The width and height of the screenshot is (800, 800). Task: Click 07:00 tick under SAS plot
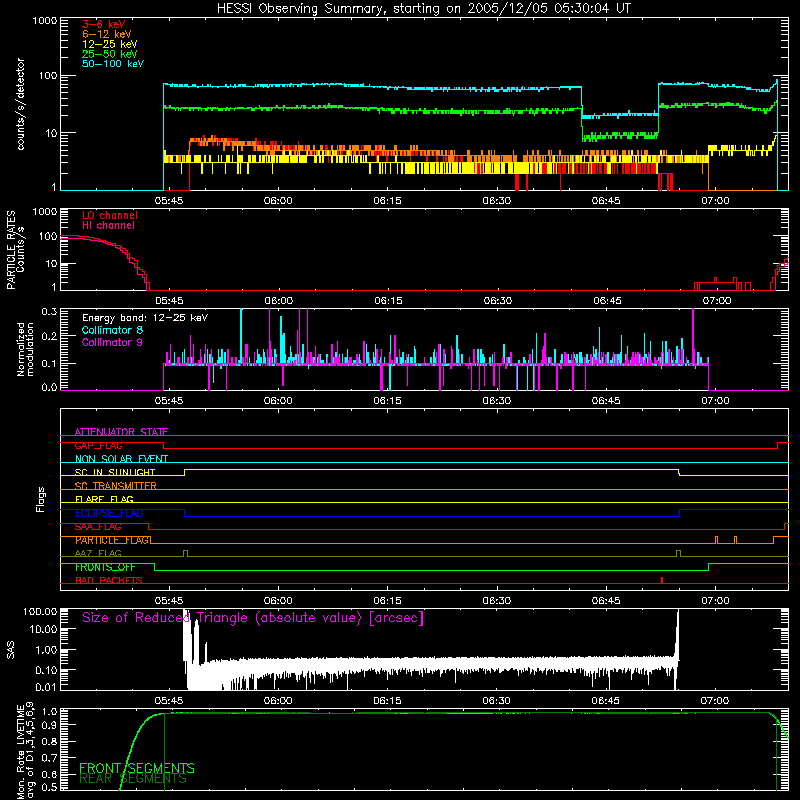coord(715,701)
